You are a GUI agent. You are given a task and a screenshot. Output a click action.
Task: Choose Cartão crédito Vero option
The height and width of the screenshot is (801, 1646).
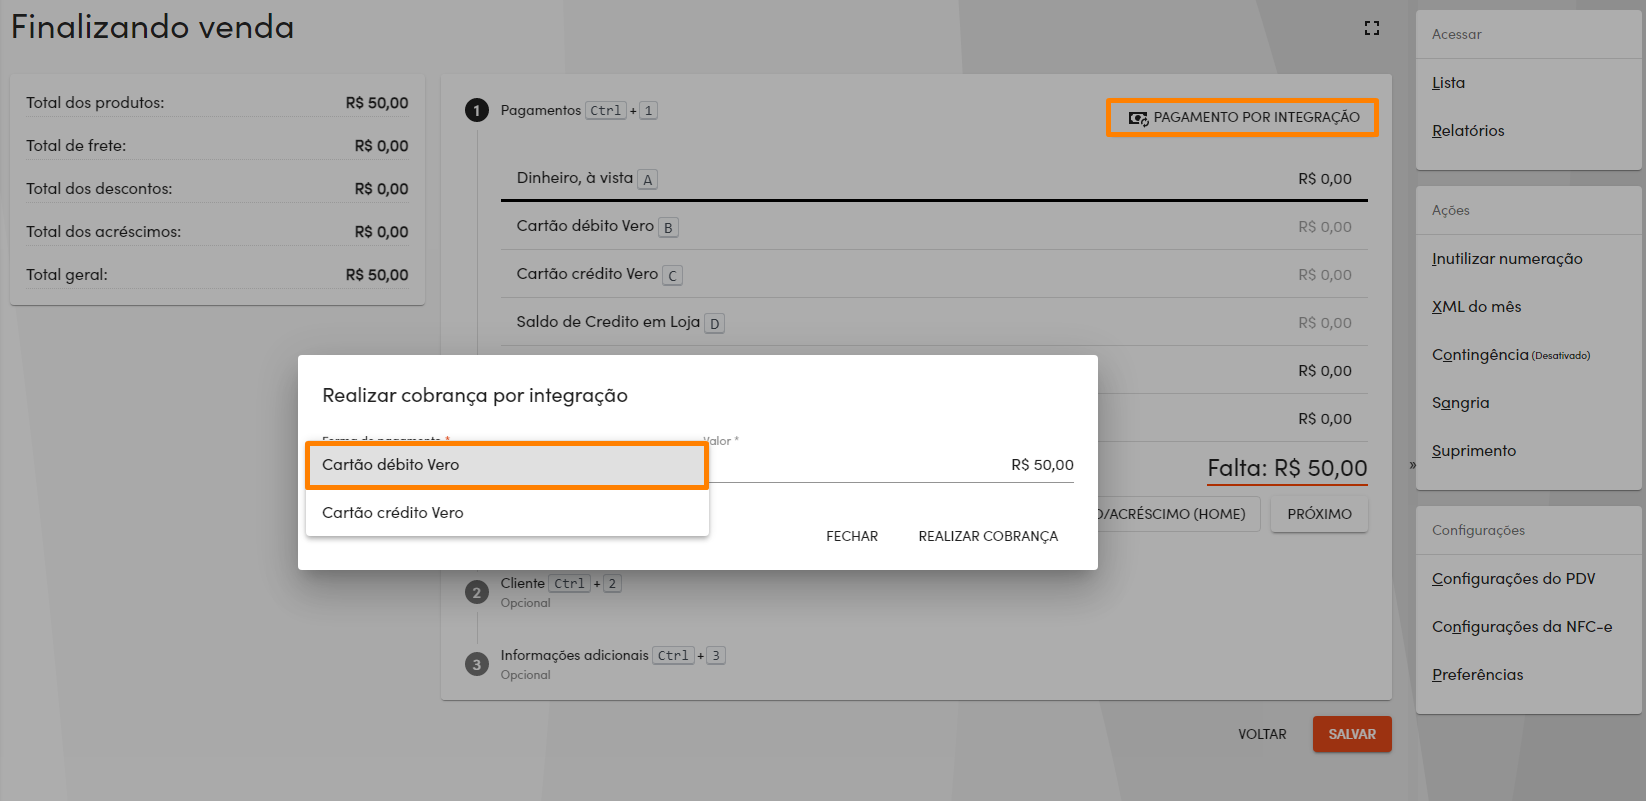[507, 513]
